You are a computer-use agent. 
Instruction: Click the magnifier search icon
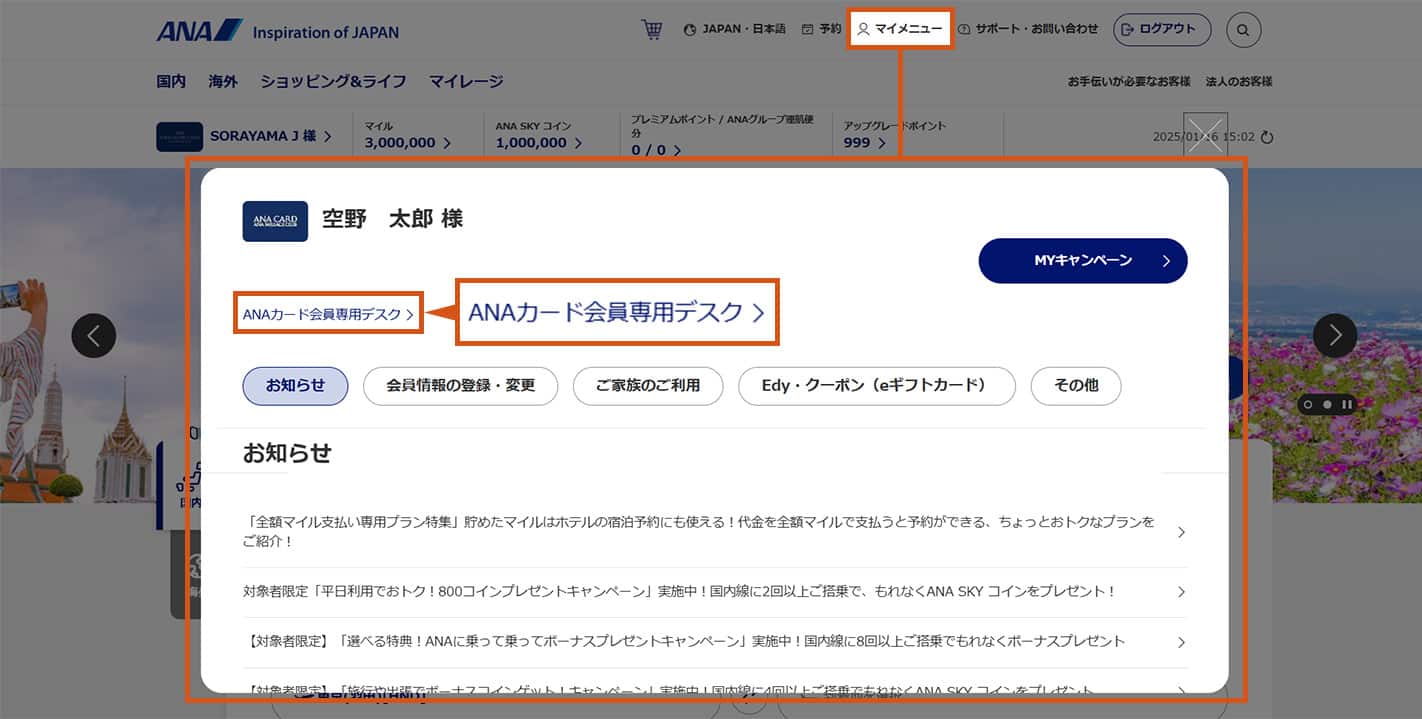(1243, 30)
